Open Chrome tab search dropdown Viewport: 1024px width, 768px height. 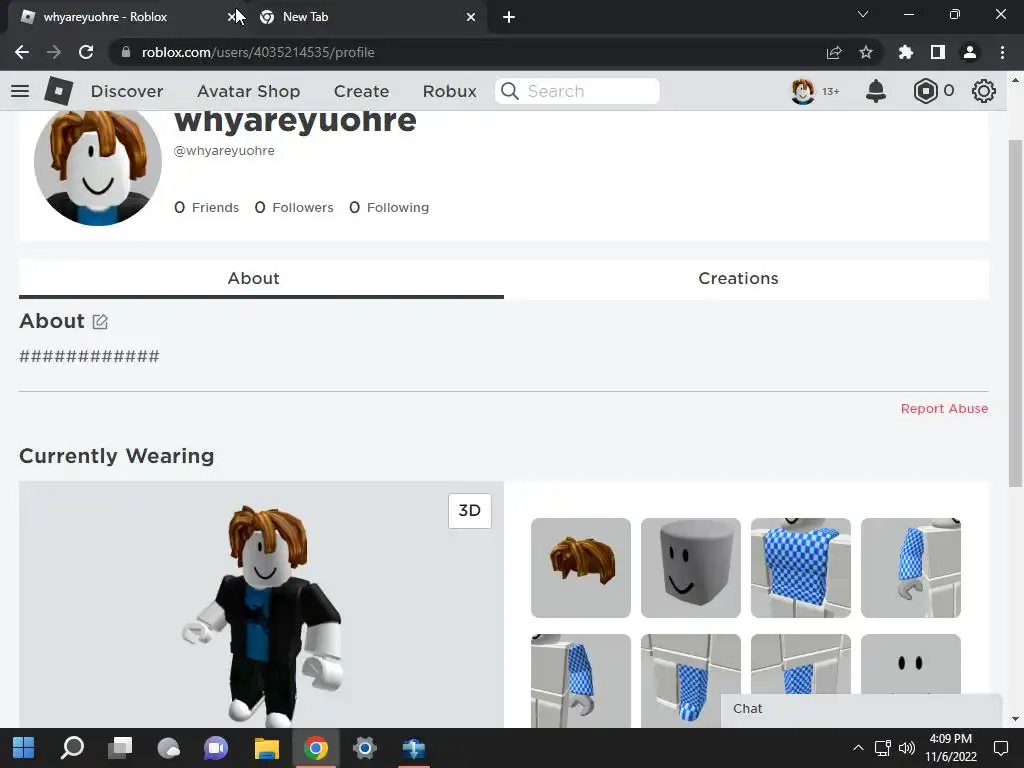(x=863, y=14)
